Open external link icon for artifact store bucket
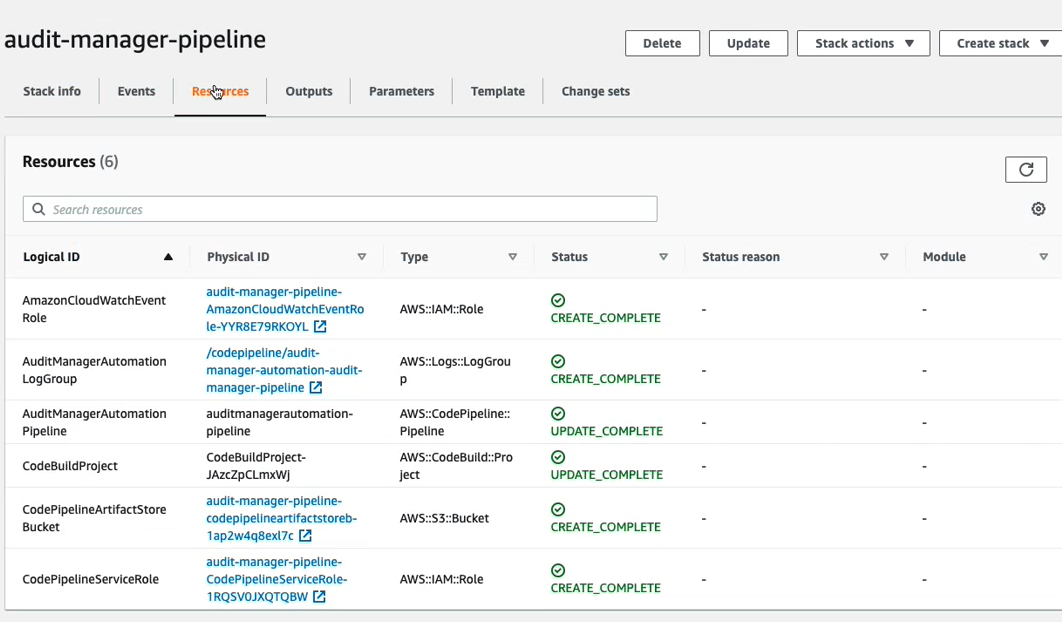 click(305, 535)
